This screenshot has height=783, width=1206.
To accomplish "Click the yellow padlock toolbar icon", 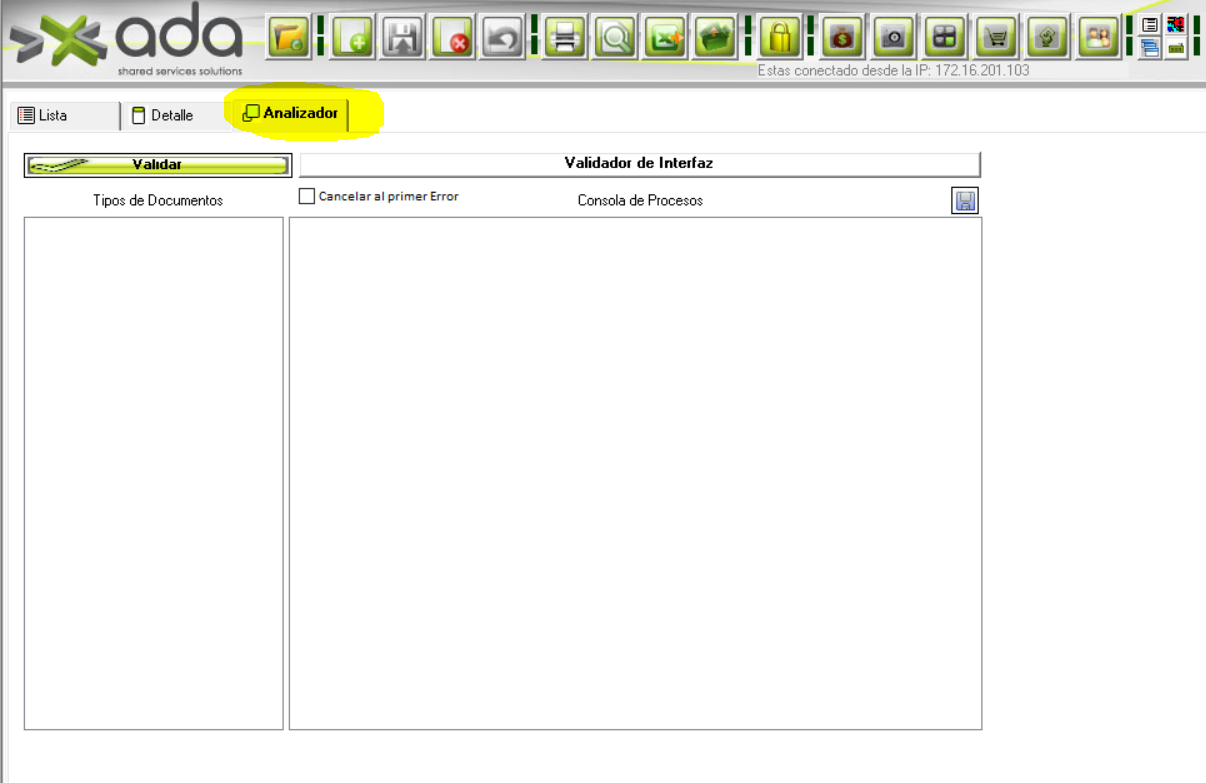I will pyautogui.click(x=781, y=38).
